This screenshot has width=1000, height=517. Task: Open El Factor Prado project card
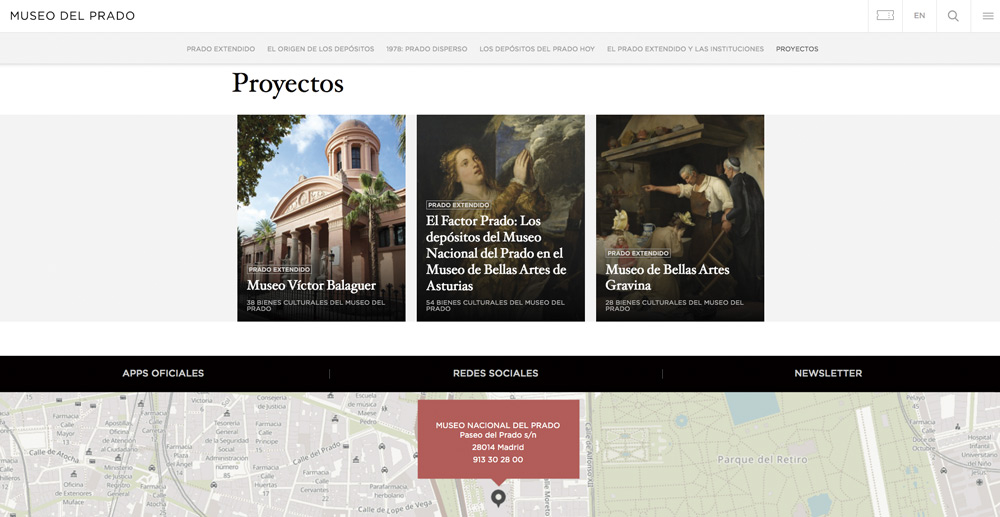click(500, 218)
